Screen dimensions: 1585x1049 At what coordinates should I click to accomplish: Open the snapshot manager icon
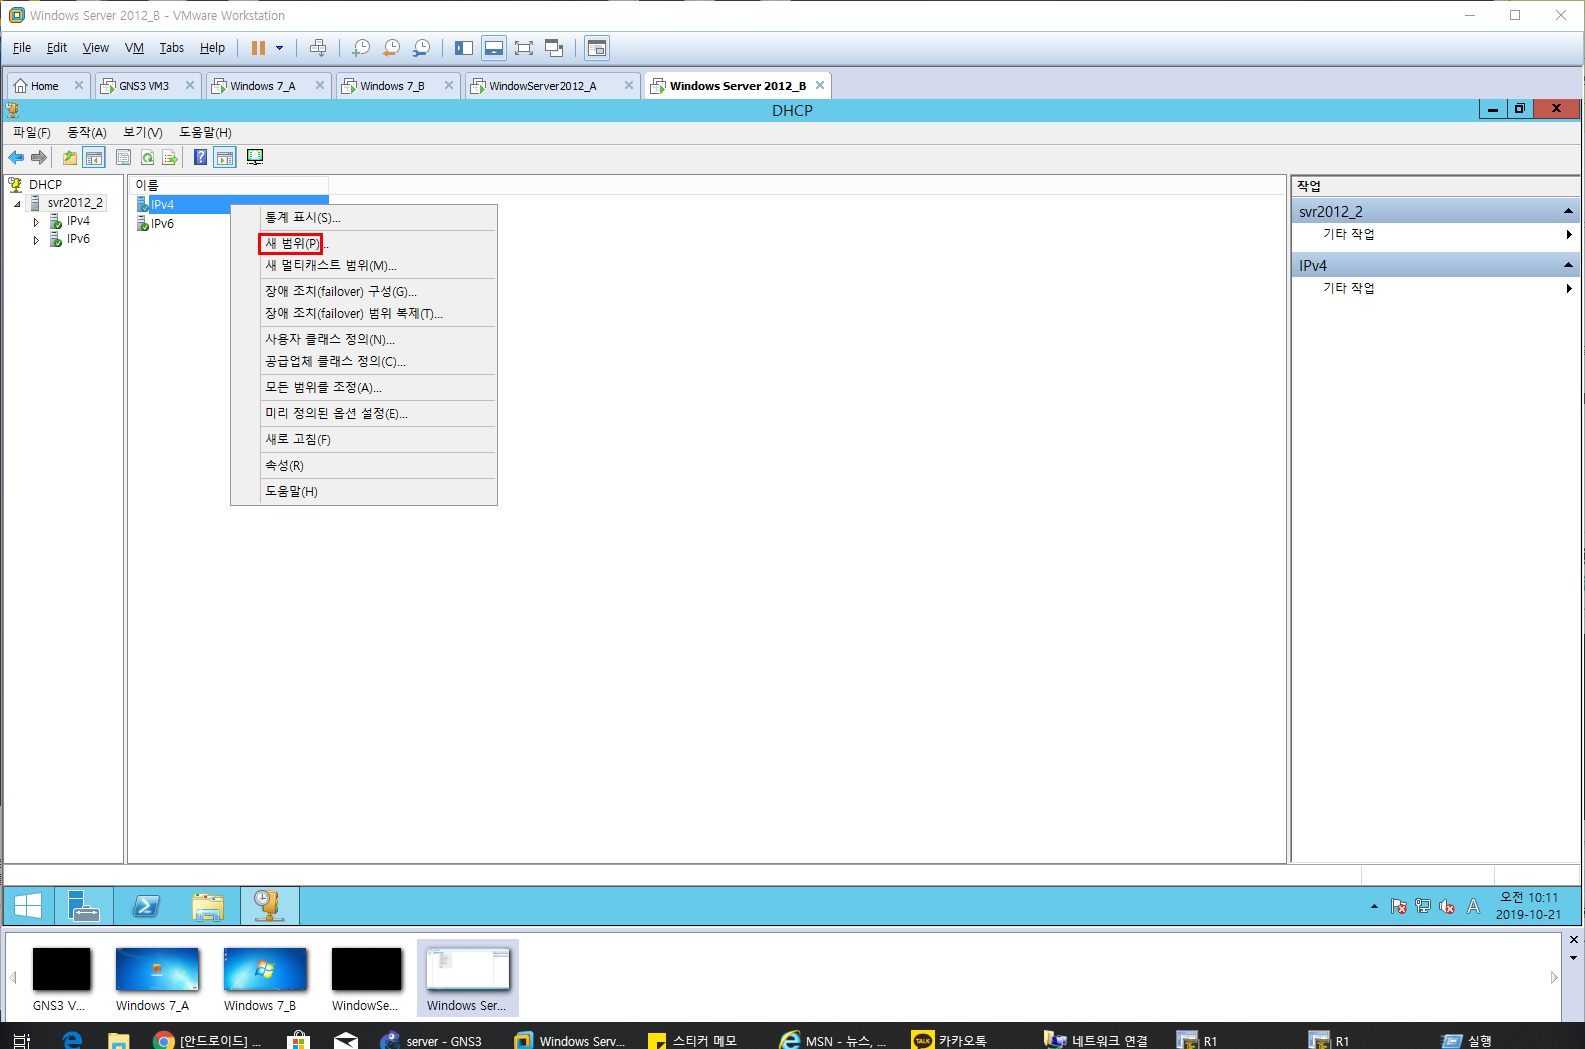(421, 48)
